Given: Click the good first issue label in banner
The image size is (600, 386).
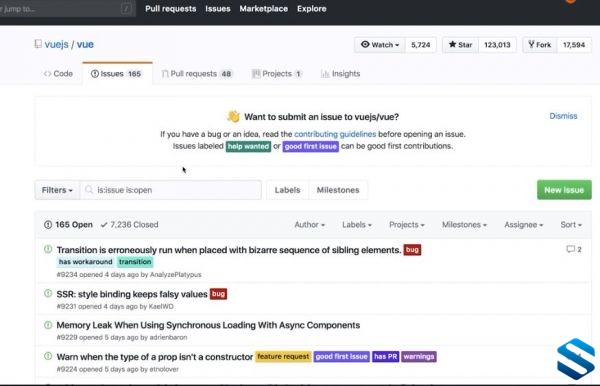Looking at the screenshot, I should (311, 147).
